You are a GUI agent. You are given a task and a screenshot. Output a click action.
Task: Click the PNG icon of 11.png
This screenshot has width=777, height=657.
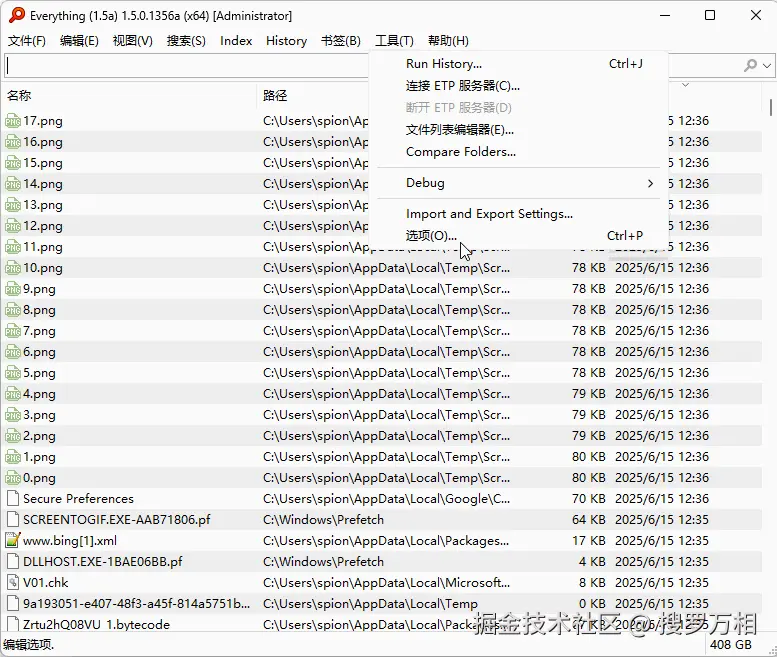click(x=13, y=247)
